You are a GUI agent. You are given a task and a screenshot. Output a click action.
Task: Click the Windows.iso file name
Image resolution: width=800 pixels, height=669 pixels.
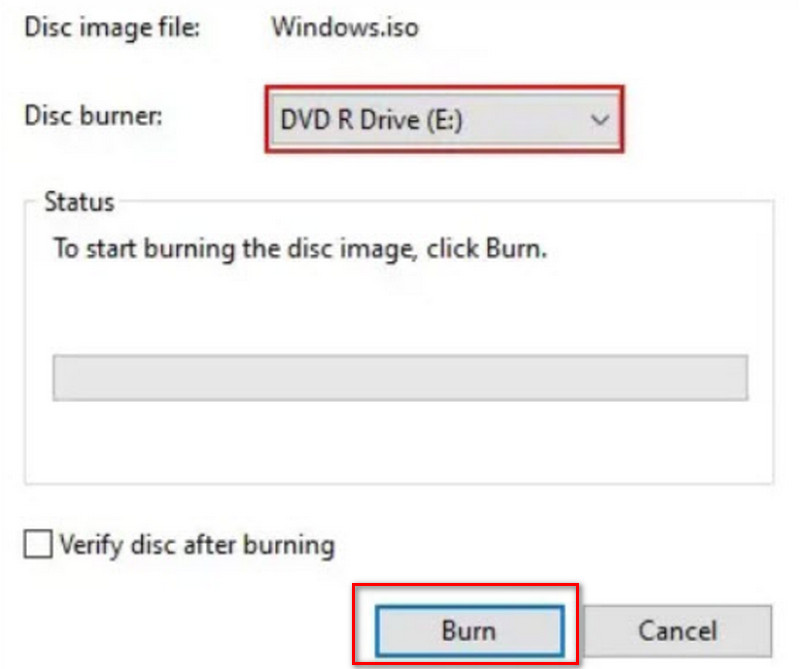[x=344, y=27]
